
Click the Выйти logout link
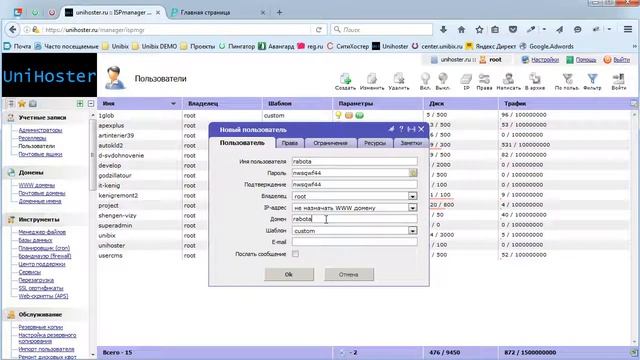pos(621,60)
